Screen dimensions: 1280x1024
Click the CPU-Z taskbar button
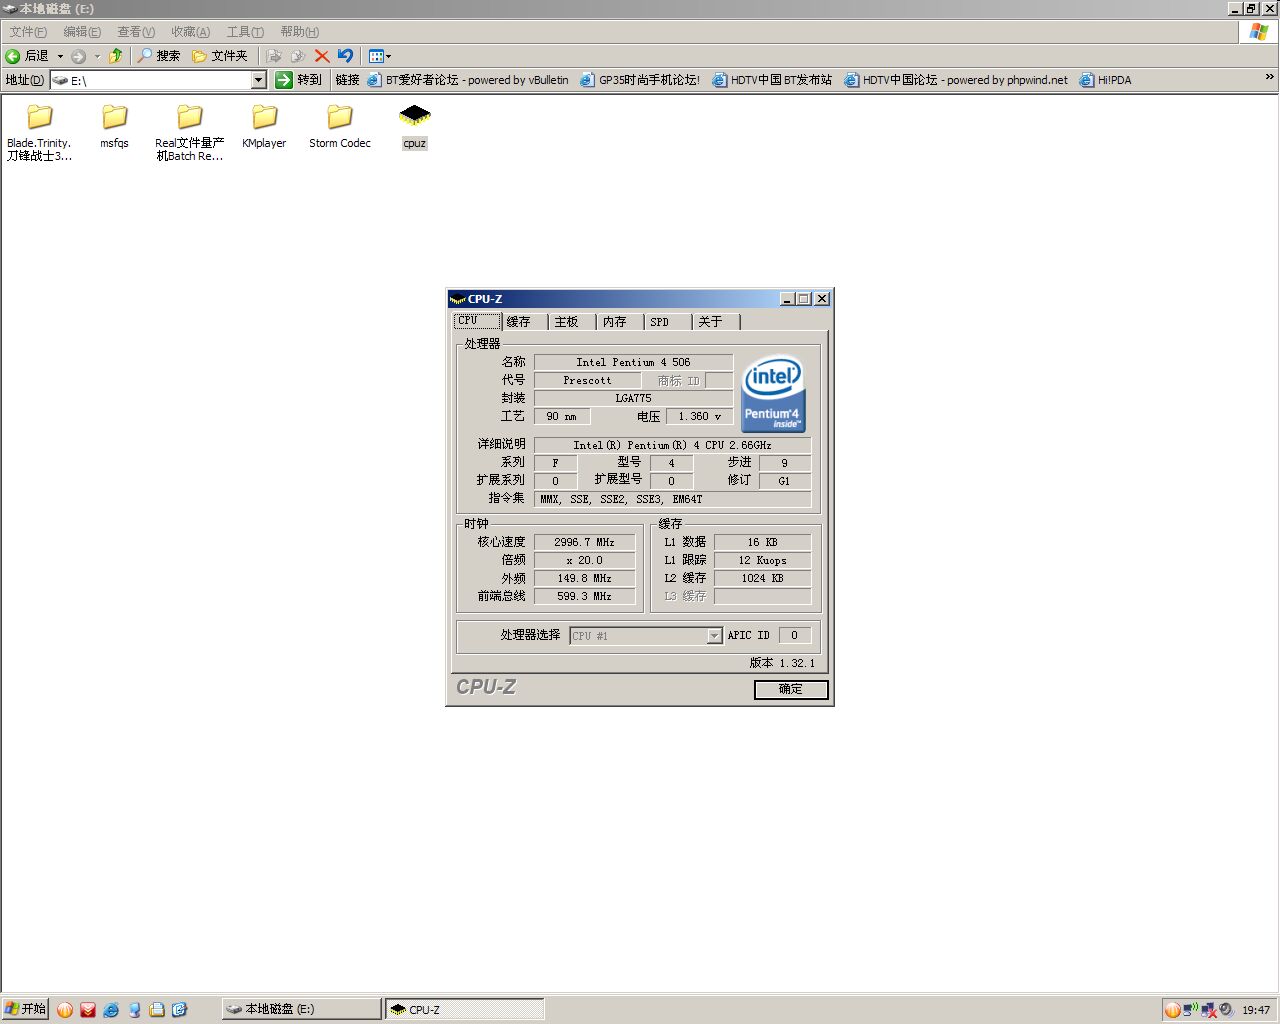[x=465, y=1010]
